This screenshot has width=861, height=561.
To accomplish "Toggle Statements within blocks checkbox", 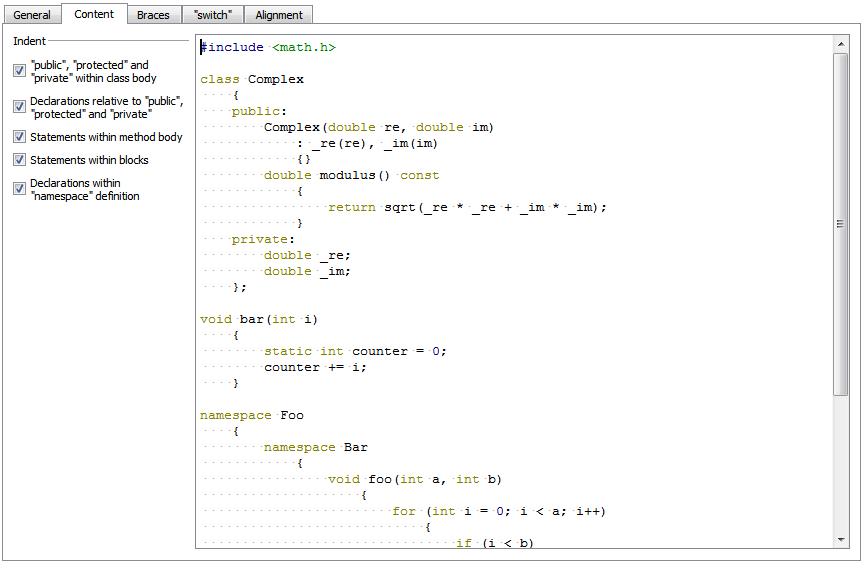I will (19, 160).
